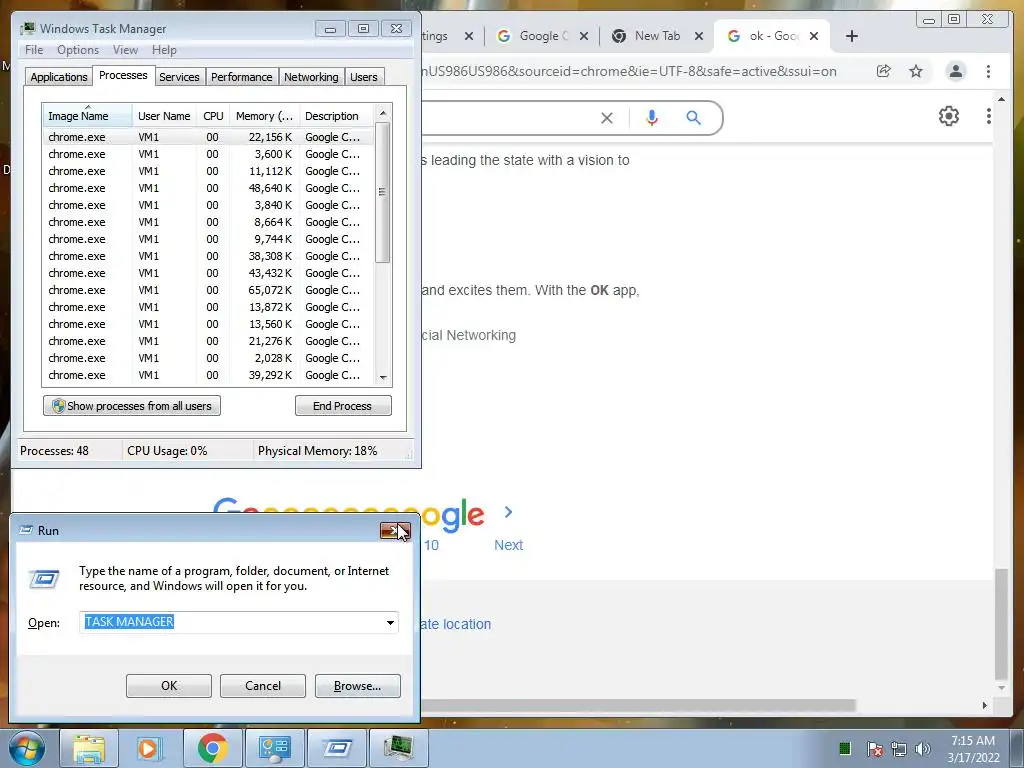Switch to the Performance tab

241,77
